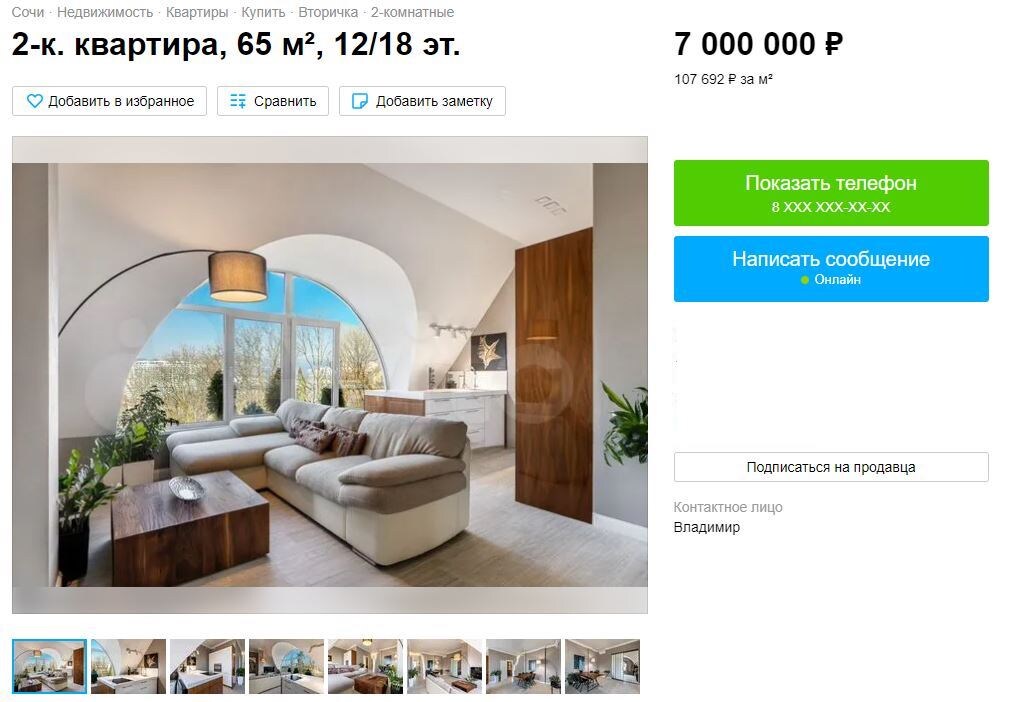Subscribe via Подписаться на продавца
Image resolution: width=1012 pixels, height=702 pixels.
point(831,467)
